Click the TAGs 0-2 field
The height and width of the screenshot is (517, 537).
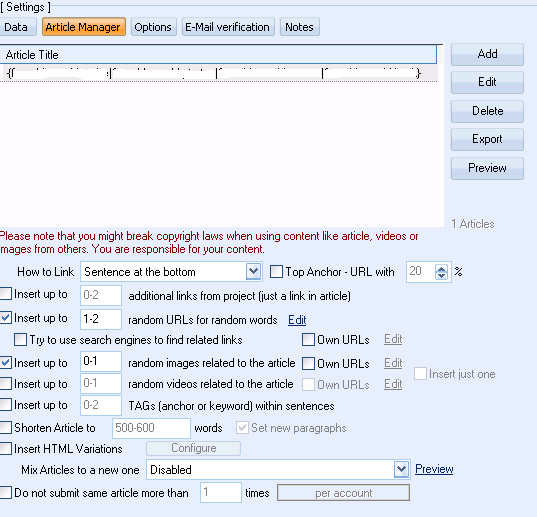101,405
